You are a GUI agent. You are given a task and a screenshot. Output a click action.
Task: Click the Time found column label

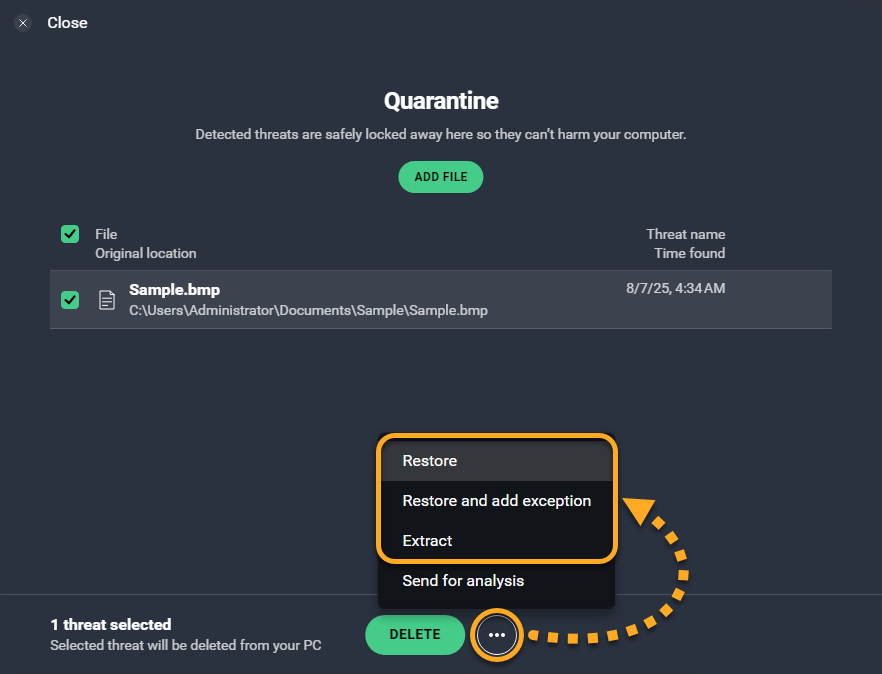click(689, 254)
